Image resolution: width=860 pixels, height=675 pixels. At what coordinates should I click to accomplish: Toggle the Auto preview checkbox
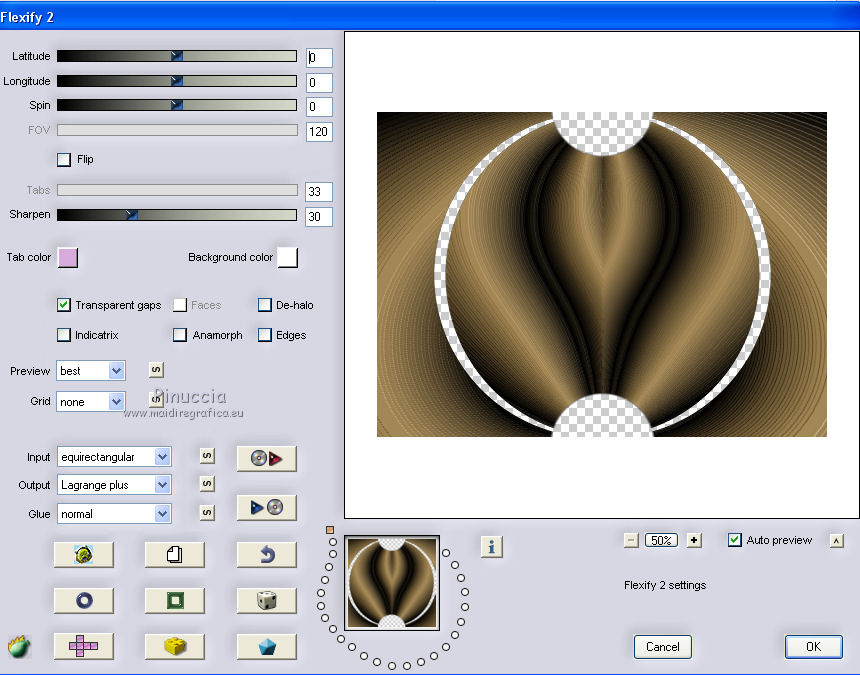(735, 540)
